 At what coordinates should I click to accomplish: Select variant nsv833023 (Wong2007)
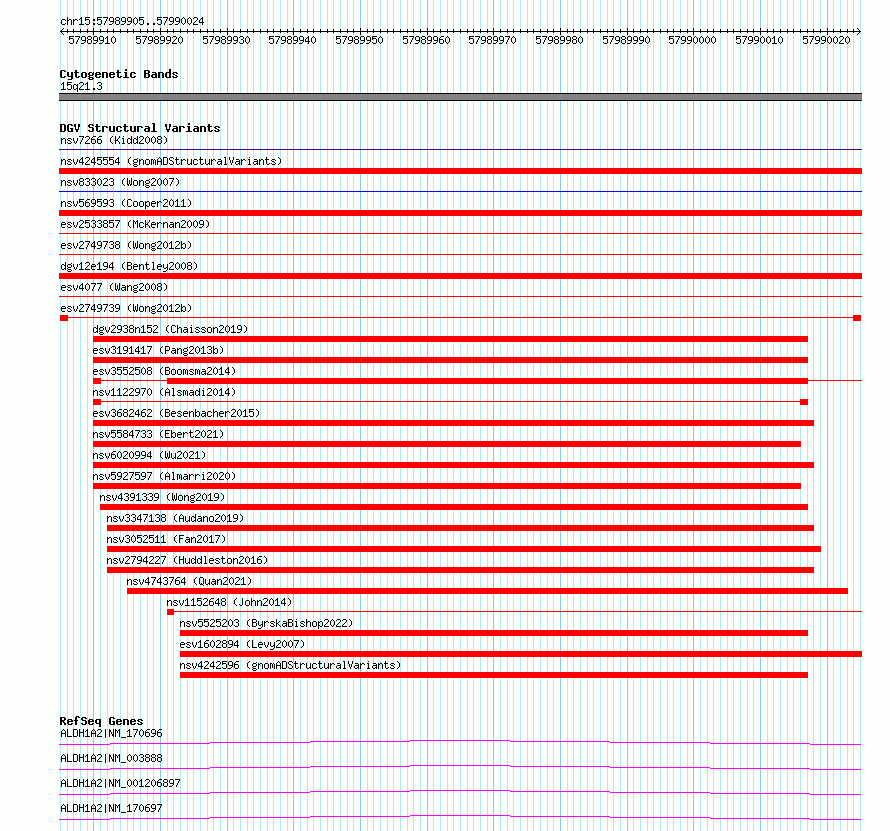(x=120, y=182)
